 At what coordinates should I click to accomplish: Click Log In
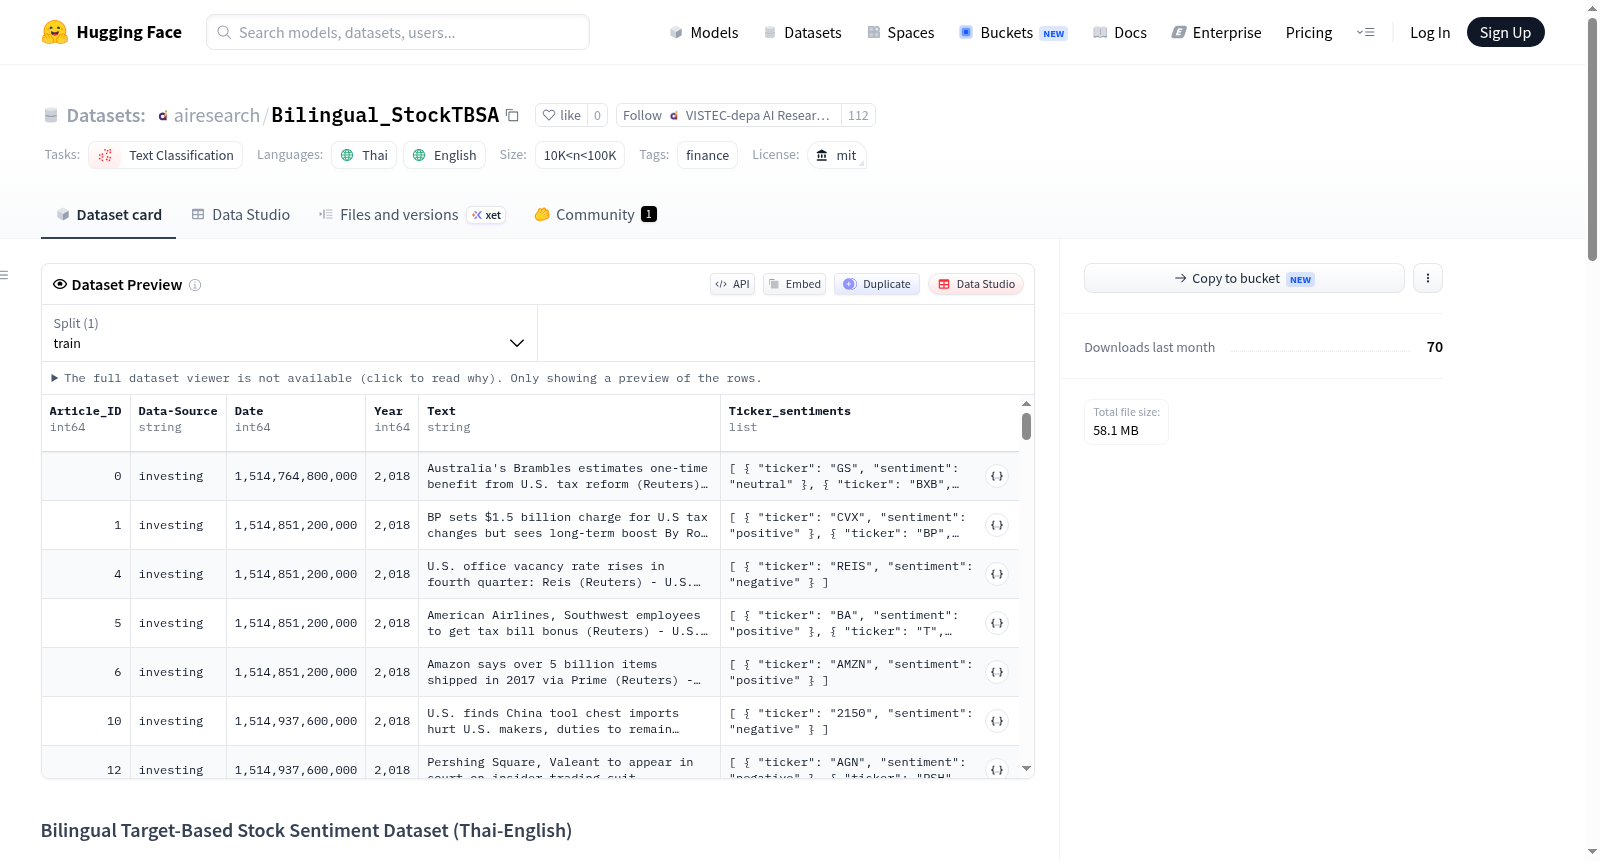pos(1430,32)
